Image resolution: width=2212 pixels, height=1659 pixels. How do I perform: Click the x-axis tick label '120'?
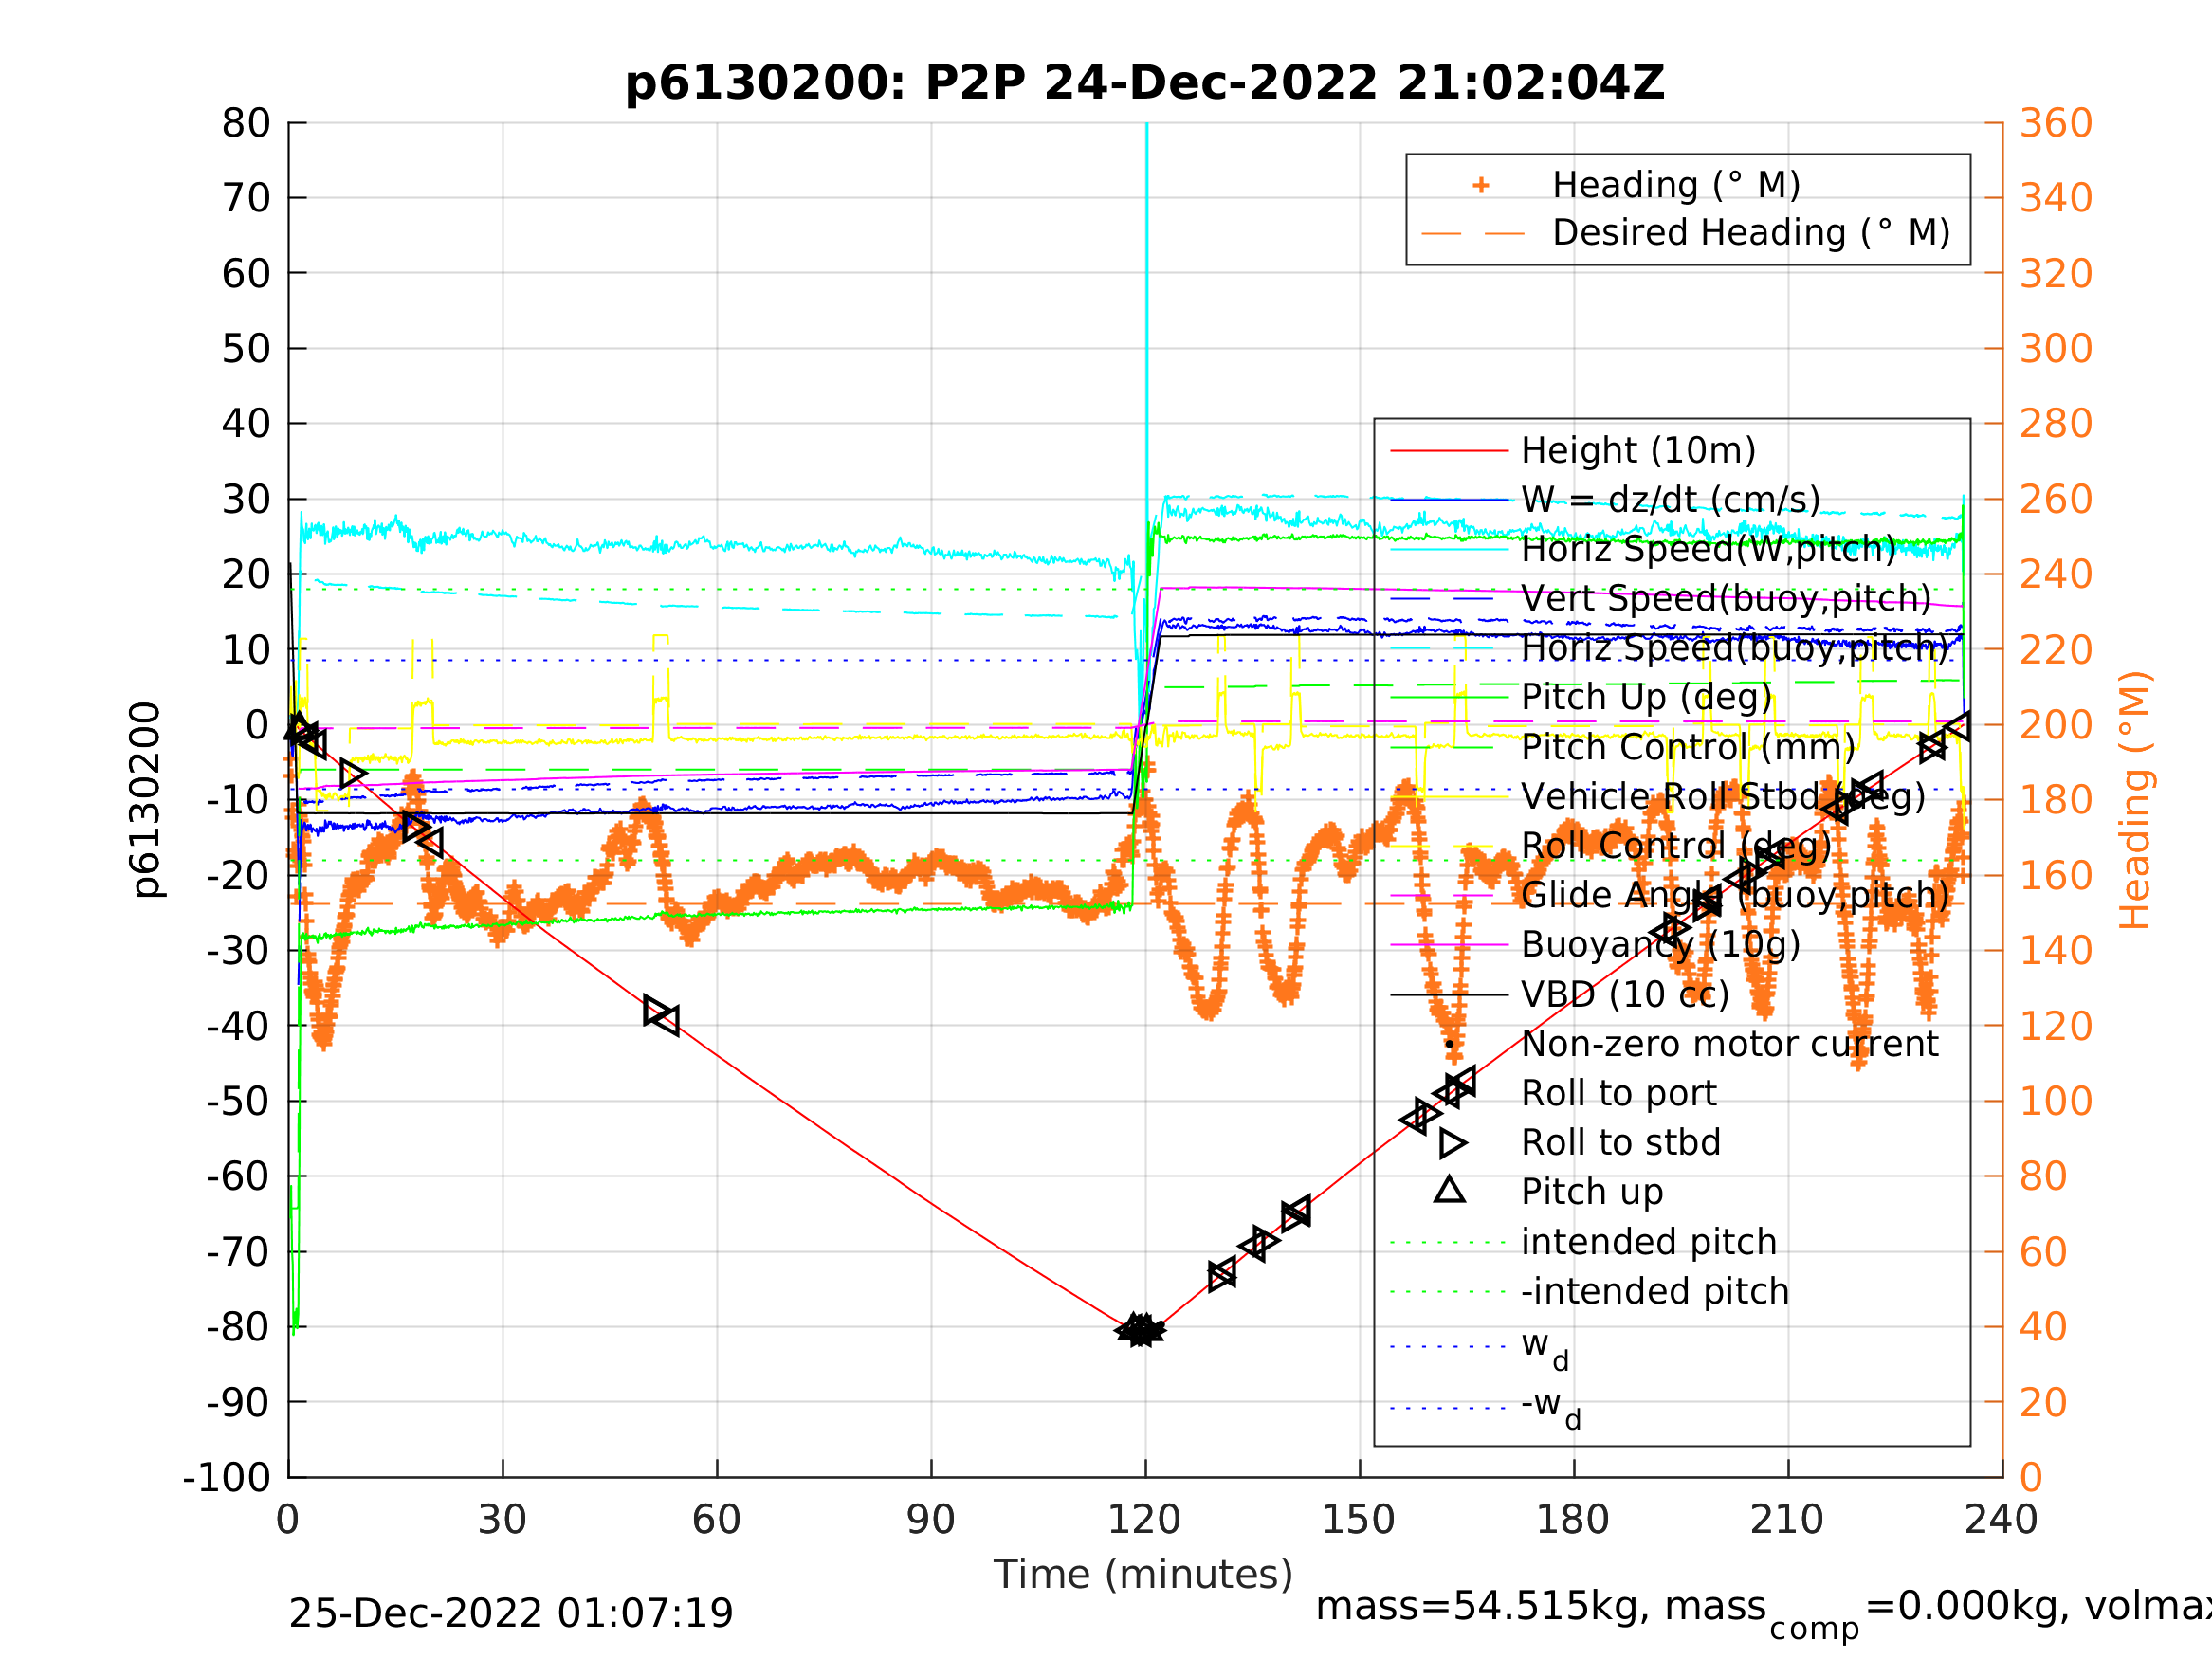[1144, 1521]
